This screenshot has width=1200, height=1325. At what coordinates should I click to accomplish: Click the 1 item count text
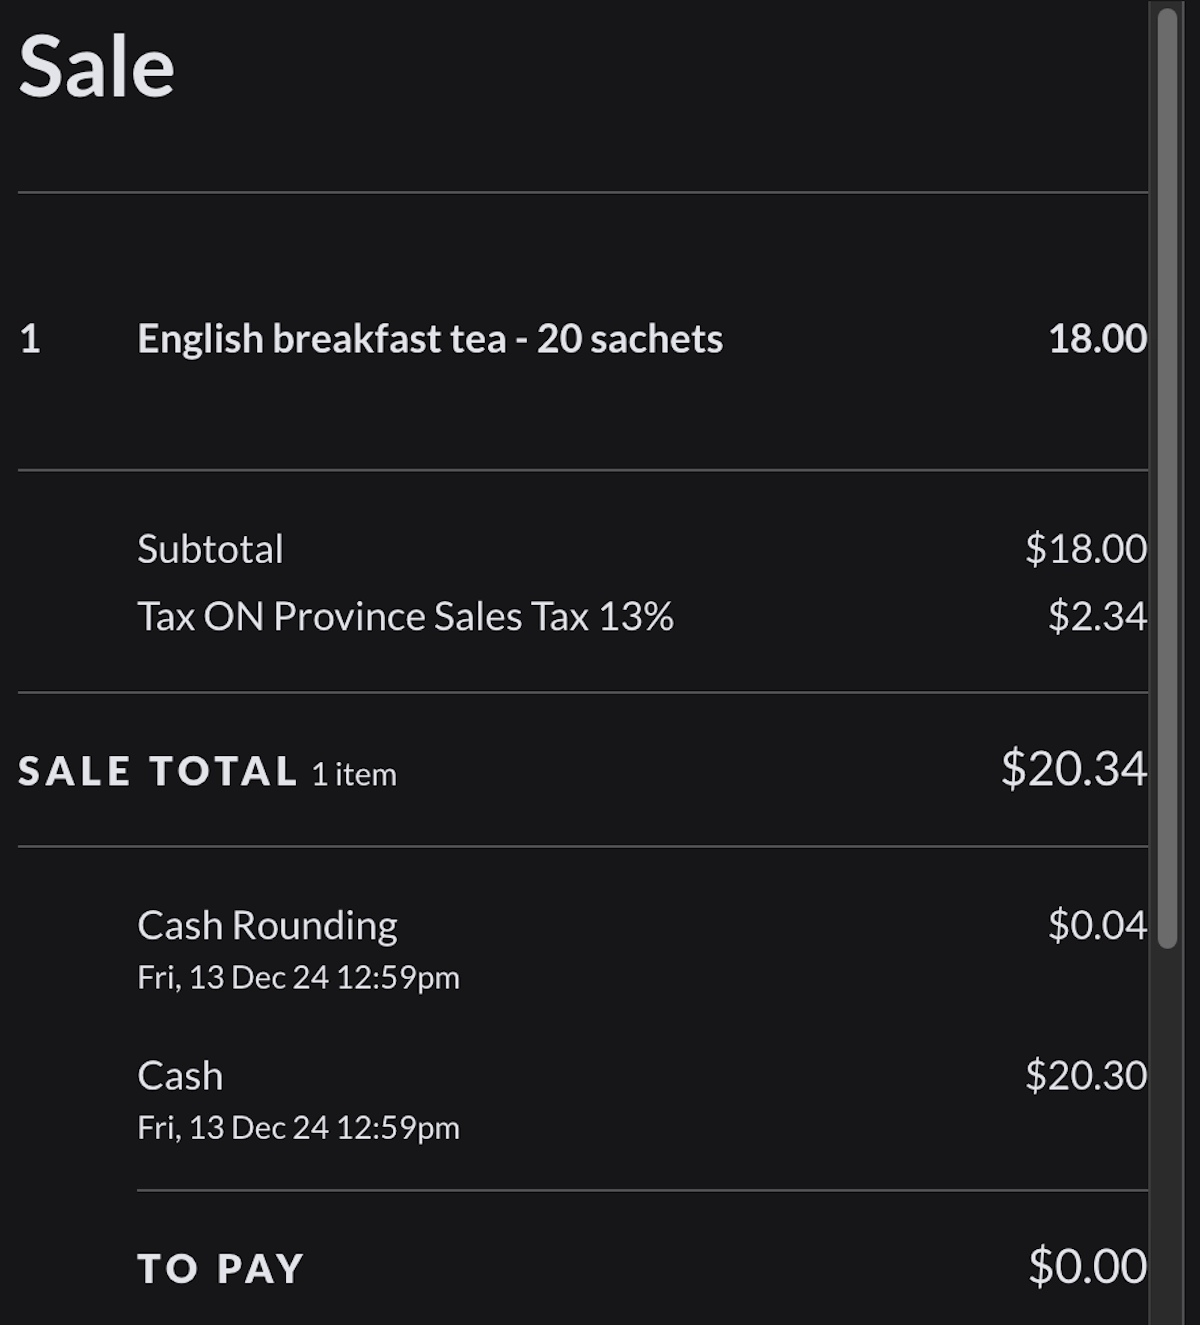(354, 774)
